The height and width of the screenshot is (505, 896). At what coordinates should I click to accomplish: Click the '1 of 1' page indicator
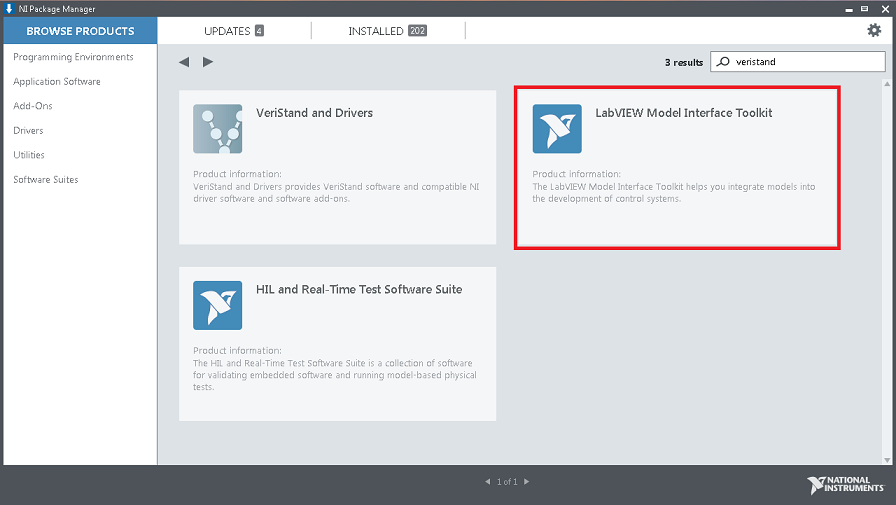(507, 482)
